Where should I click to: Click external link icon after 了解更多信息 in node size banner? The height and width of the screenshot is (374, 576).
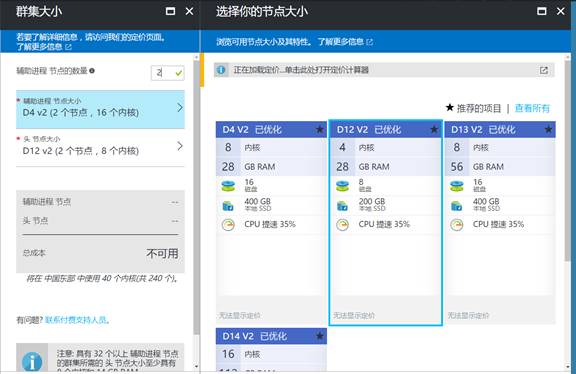[370, 42]
